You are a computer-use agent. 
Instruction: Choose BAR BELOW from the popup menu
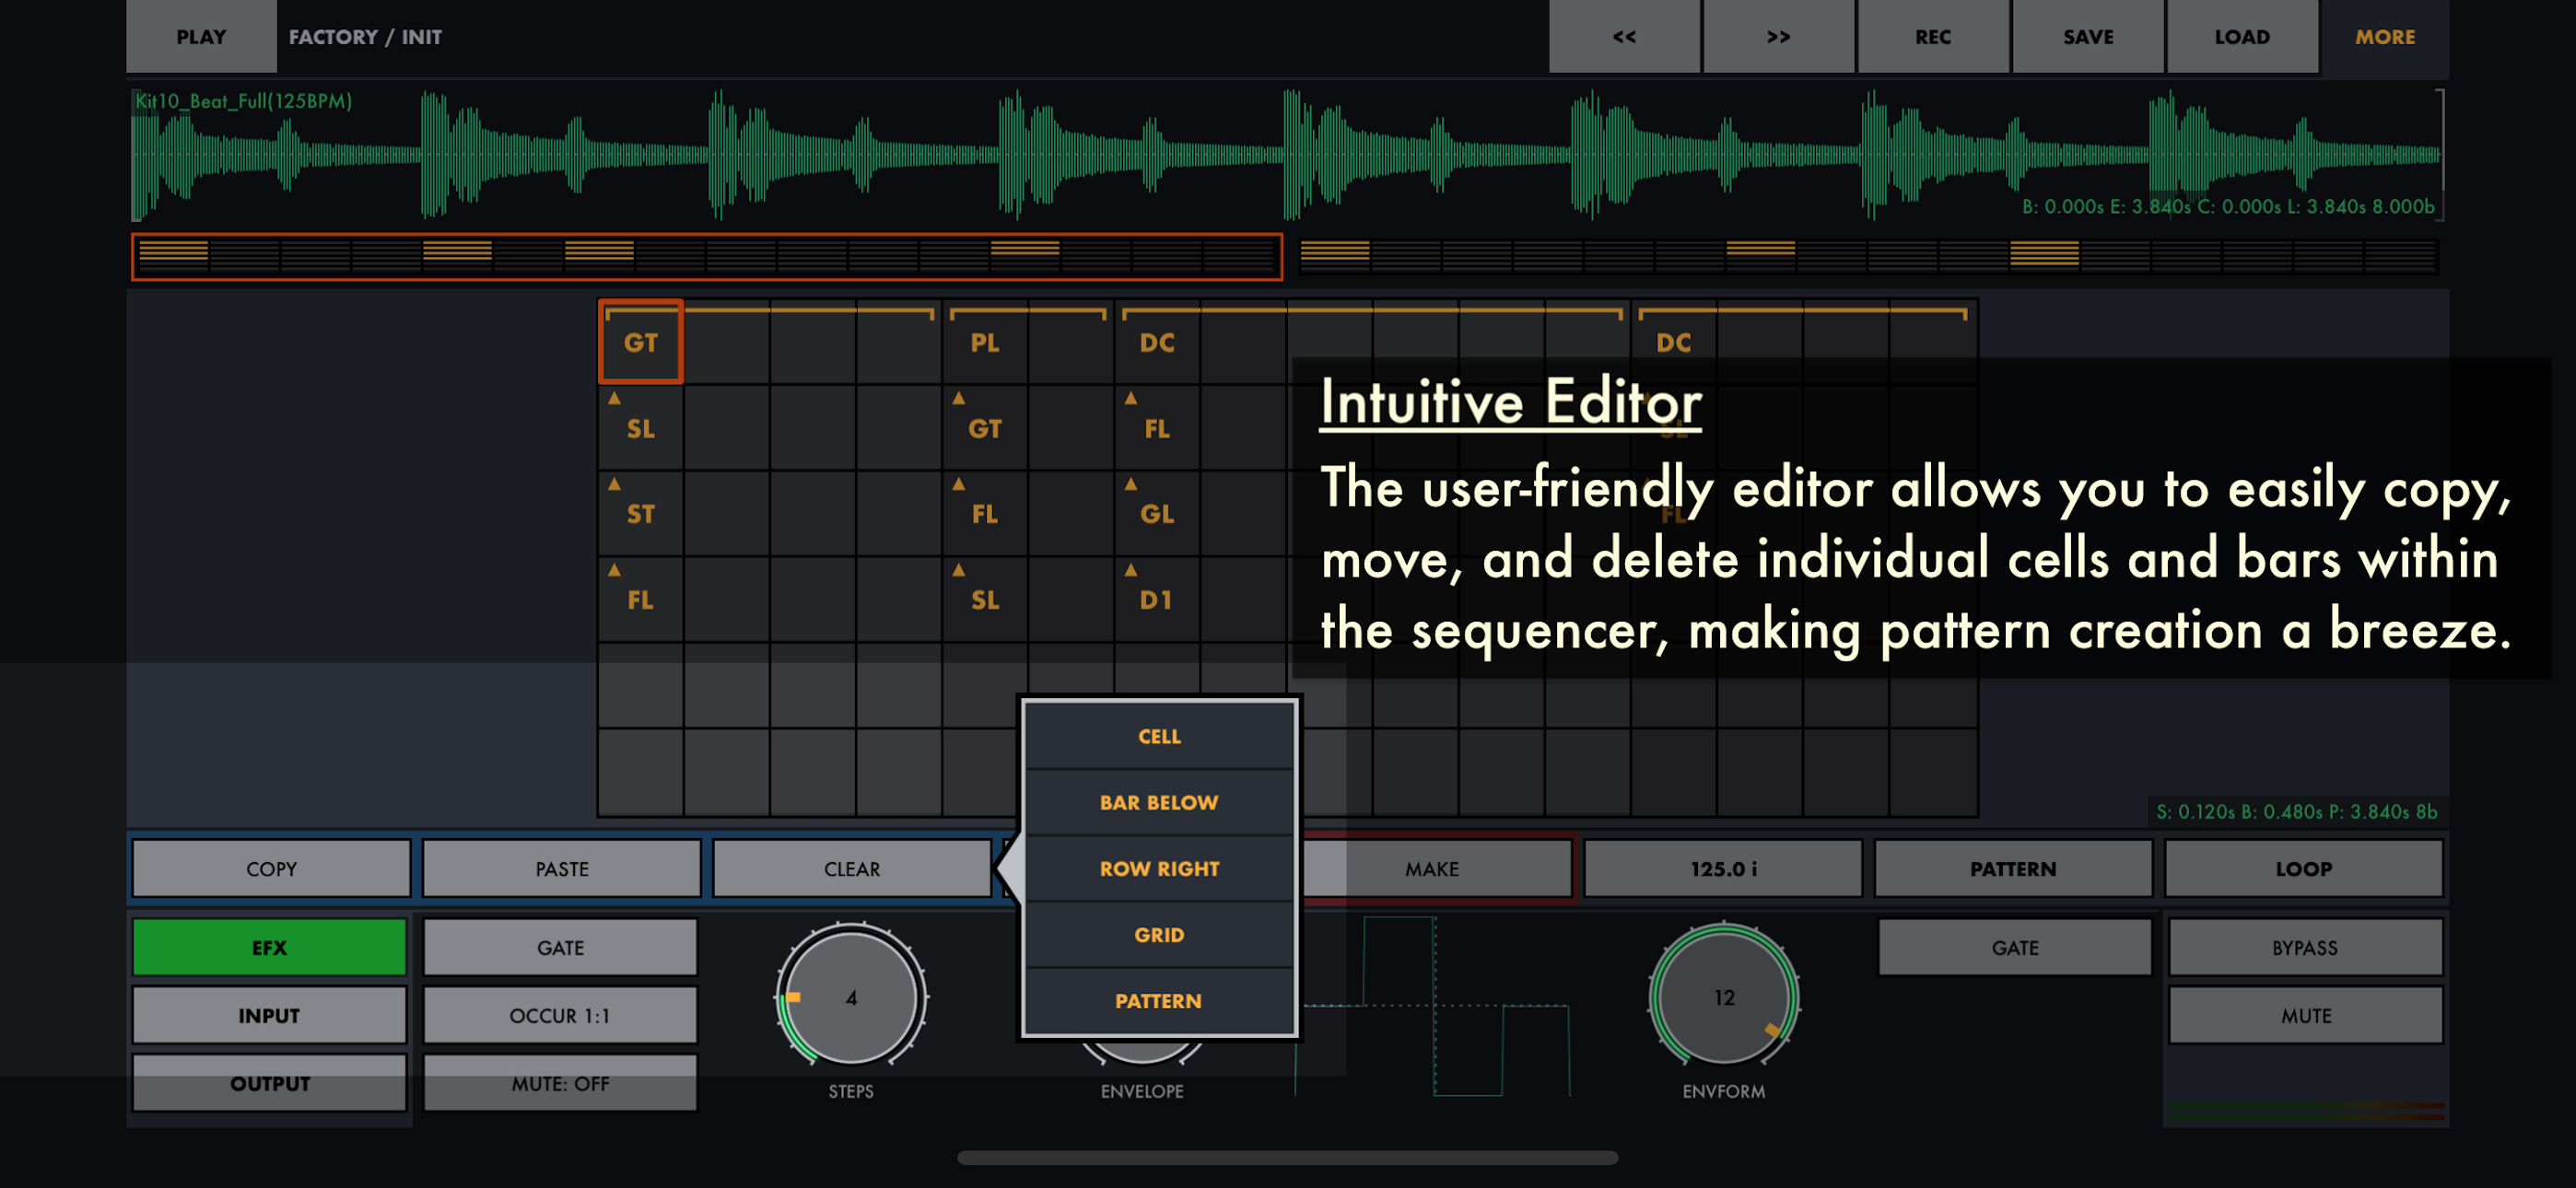click(x=1159, y=802)
